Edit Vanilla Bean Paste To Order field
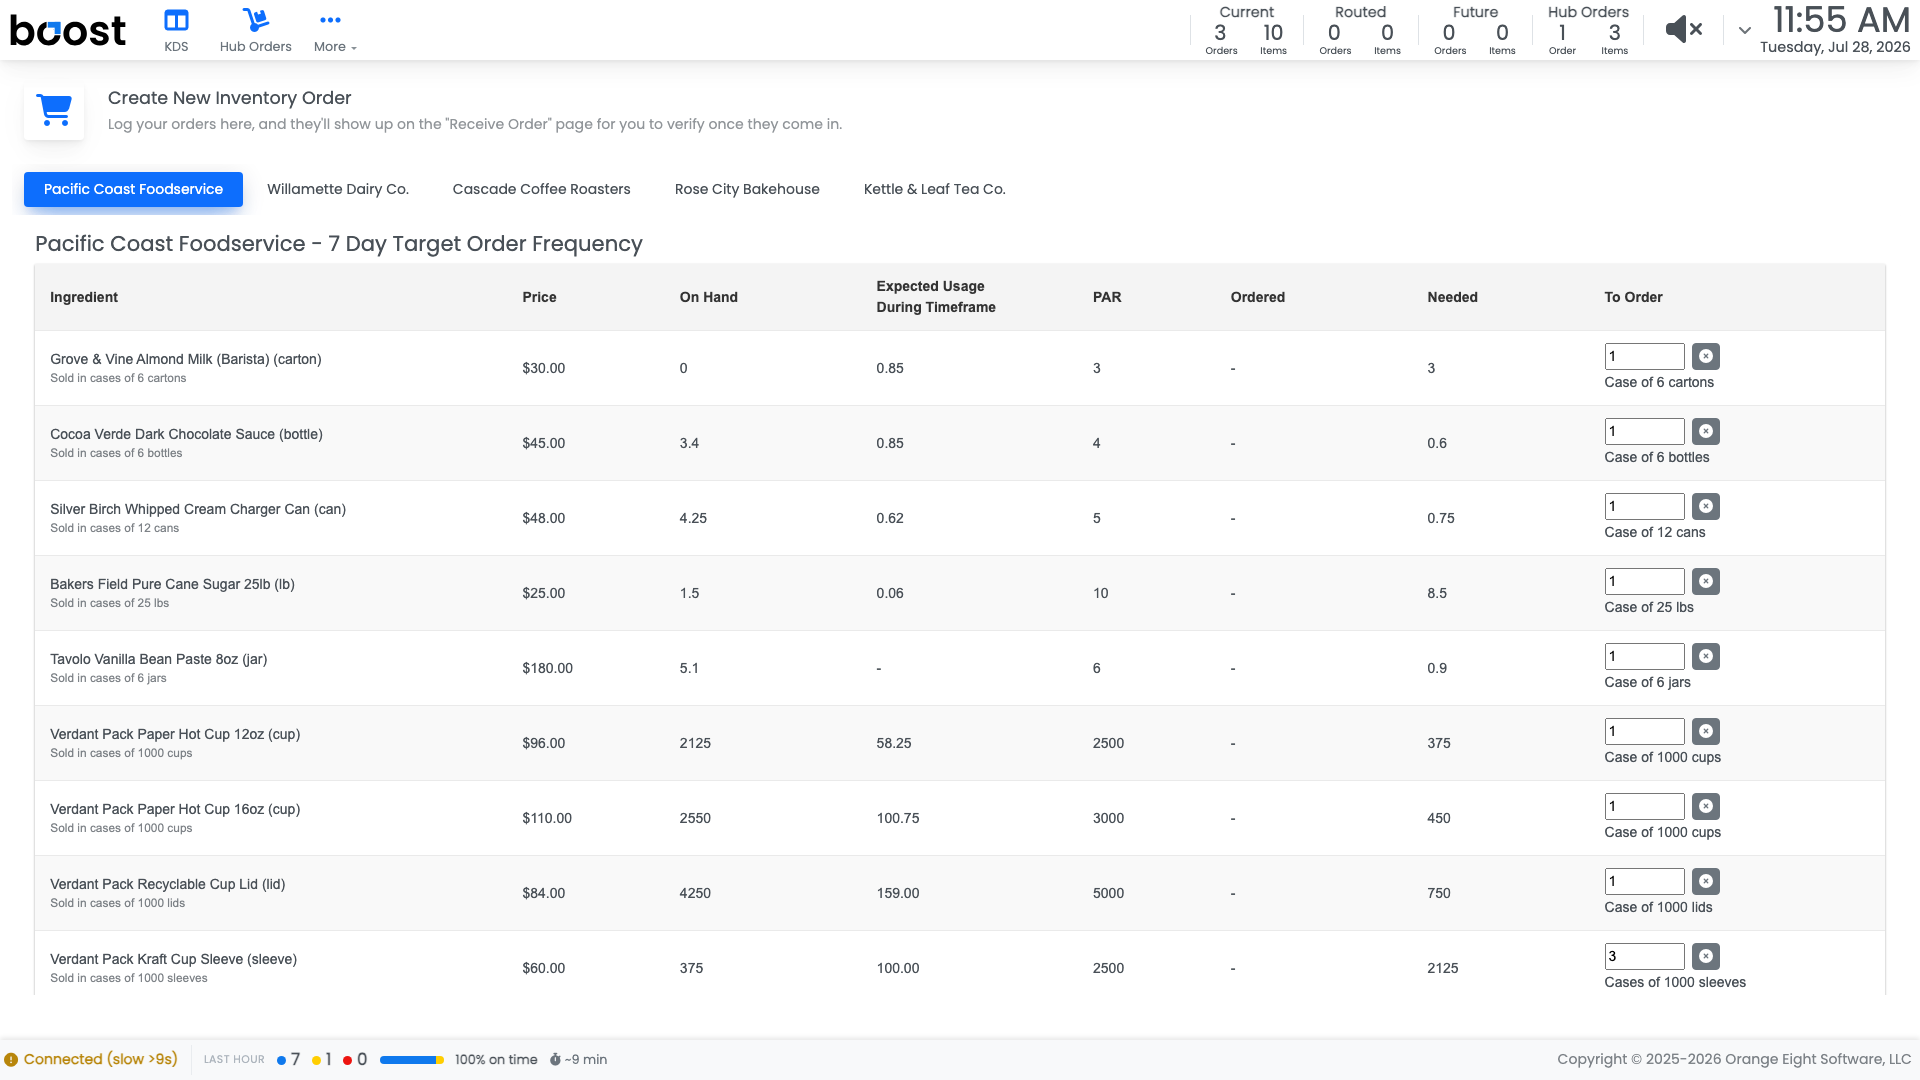The image size is (1920, 1080). (1644, 656)
